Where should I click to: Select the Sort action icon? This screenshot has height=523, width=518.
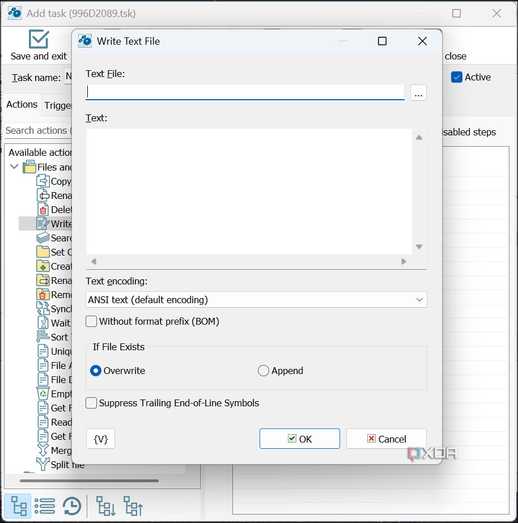43,337
